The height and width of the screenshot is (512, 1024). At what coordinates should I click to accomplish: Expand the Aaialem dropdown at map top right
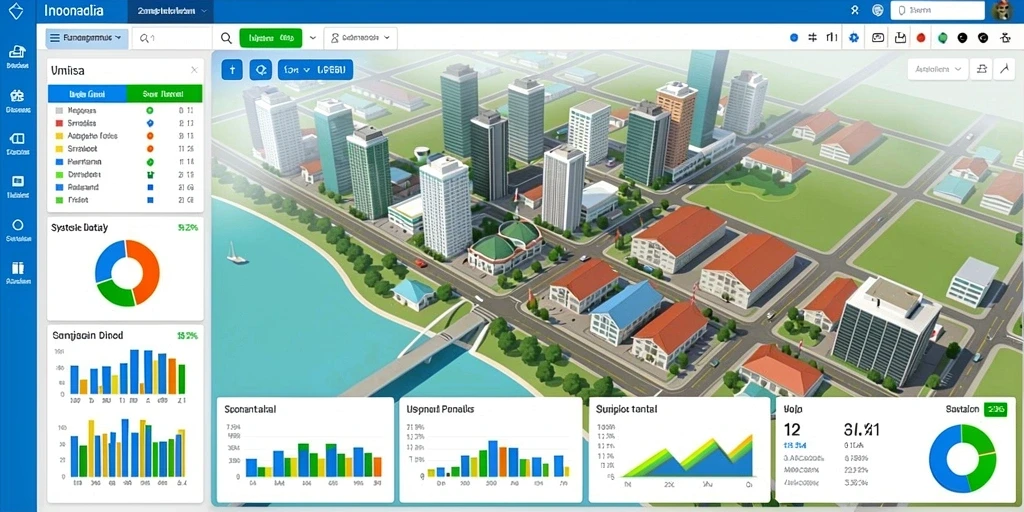point(938,69)
